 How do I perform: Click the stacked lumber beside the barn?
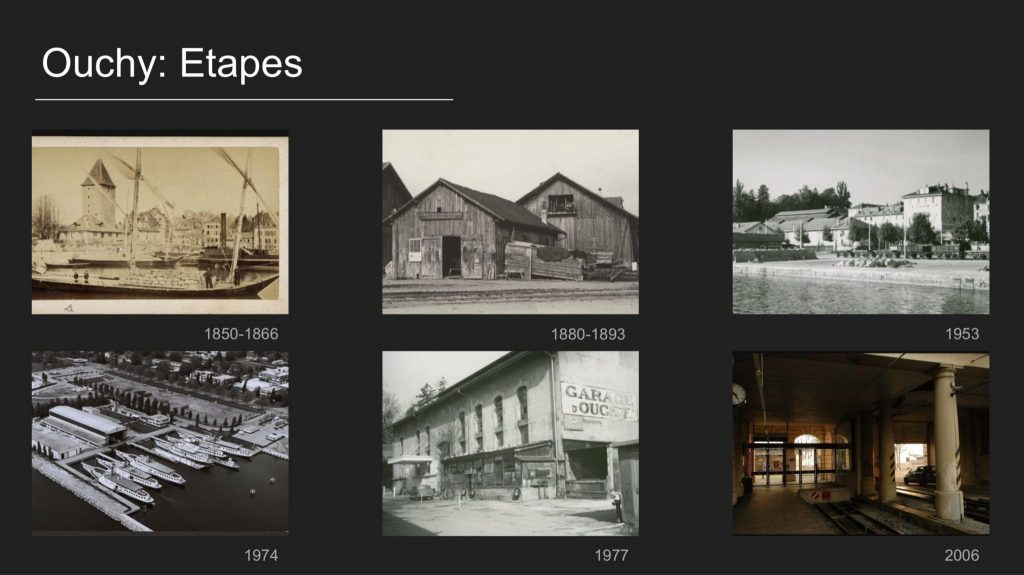click(543, 263)
